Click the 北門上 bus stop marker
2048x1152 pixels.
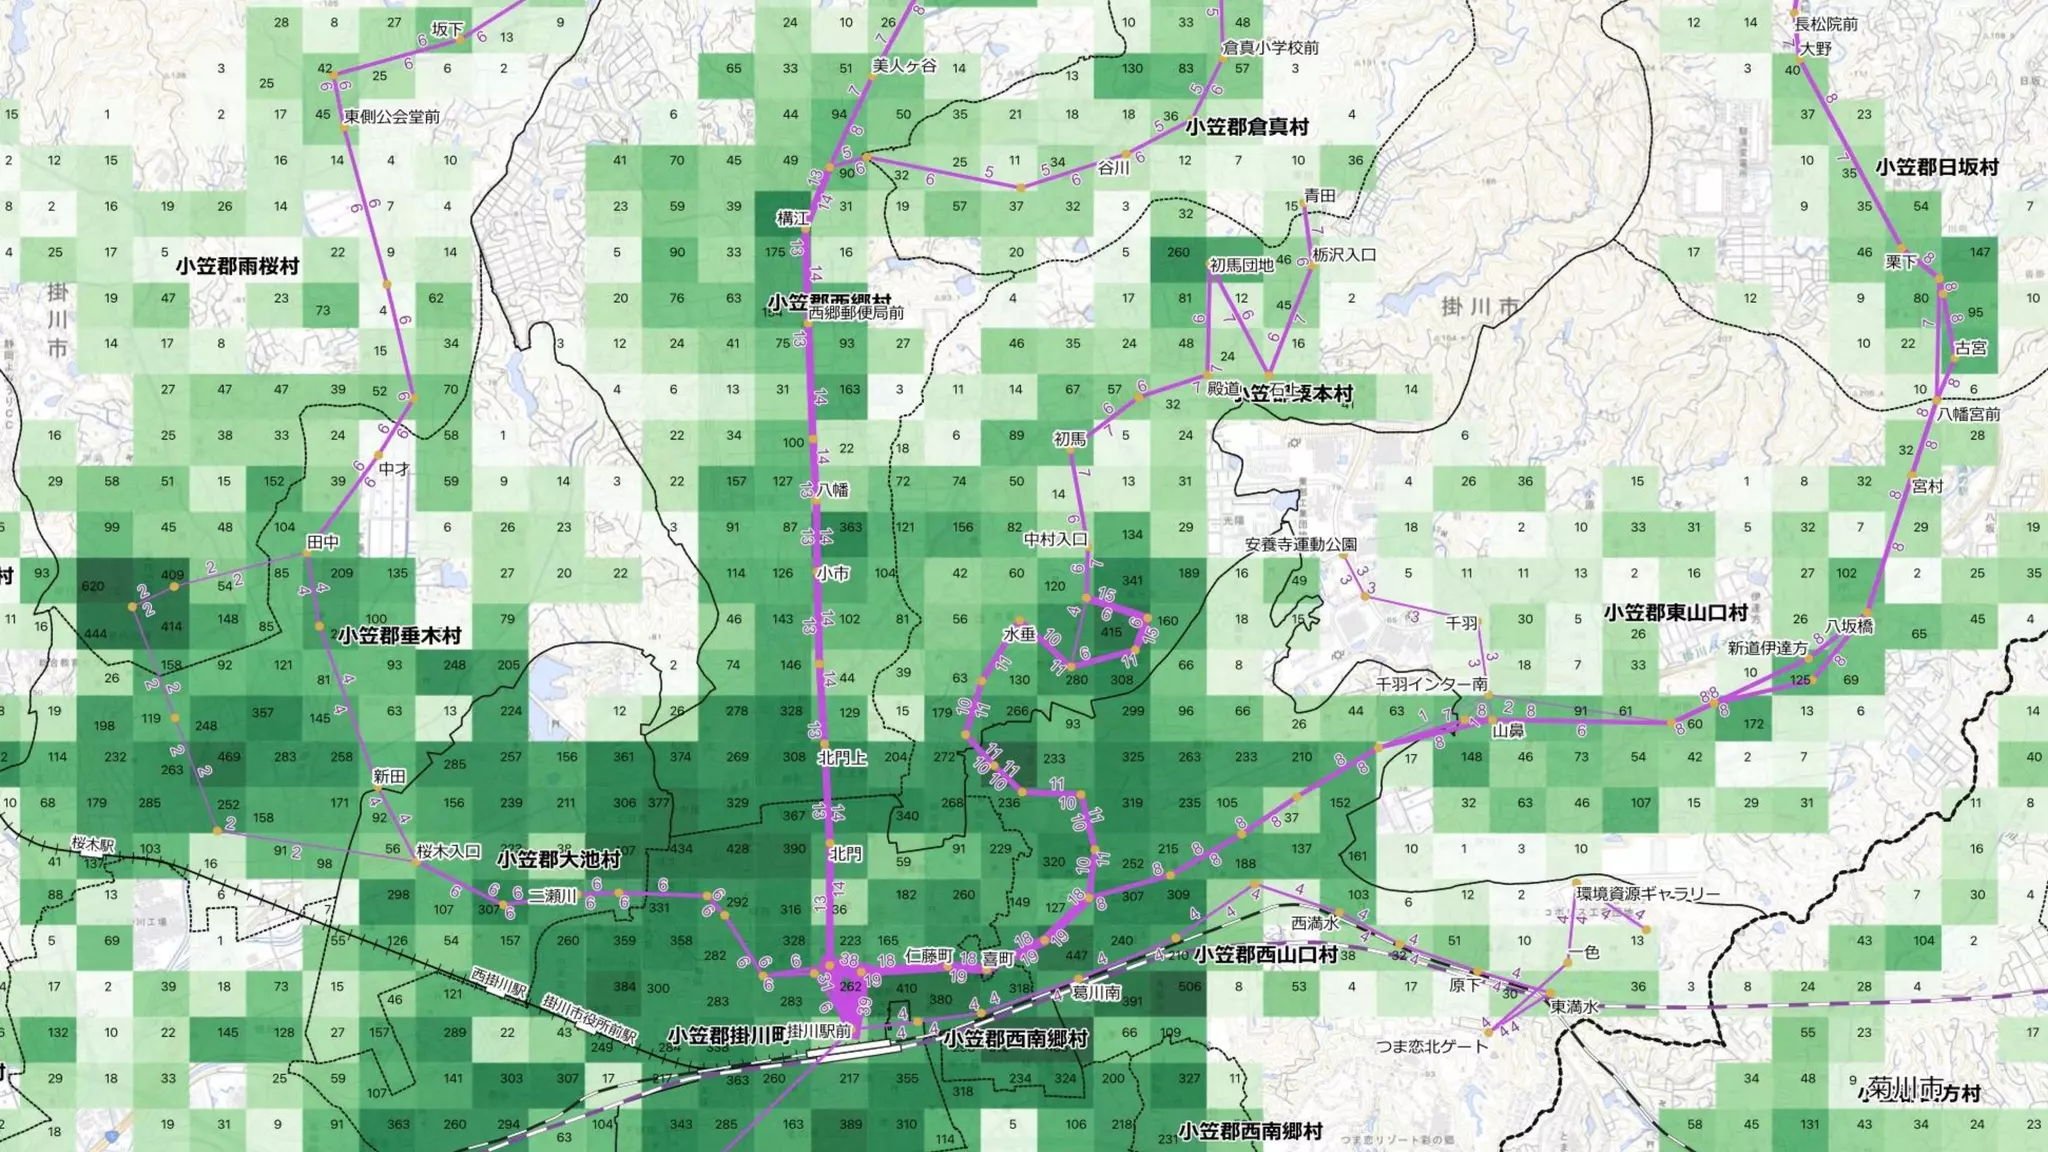tap(823, 745)
